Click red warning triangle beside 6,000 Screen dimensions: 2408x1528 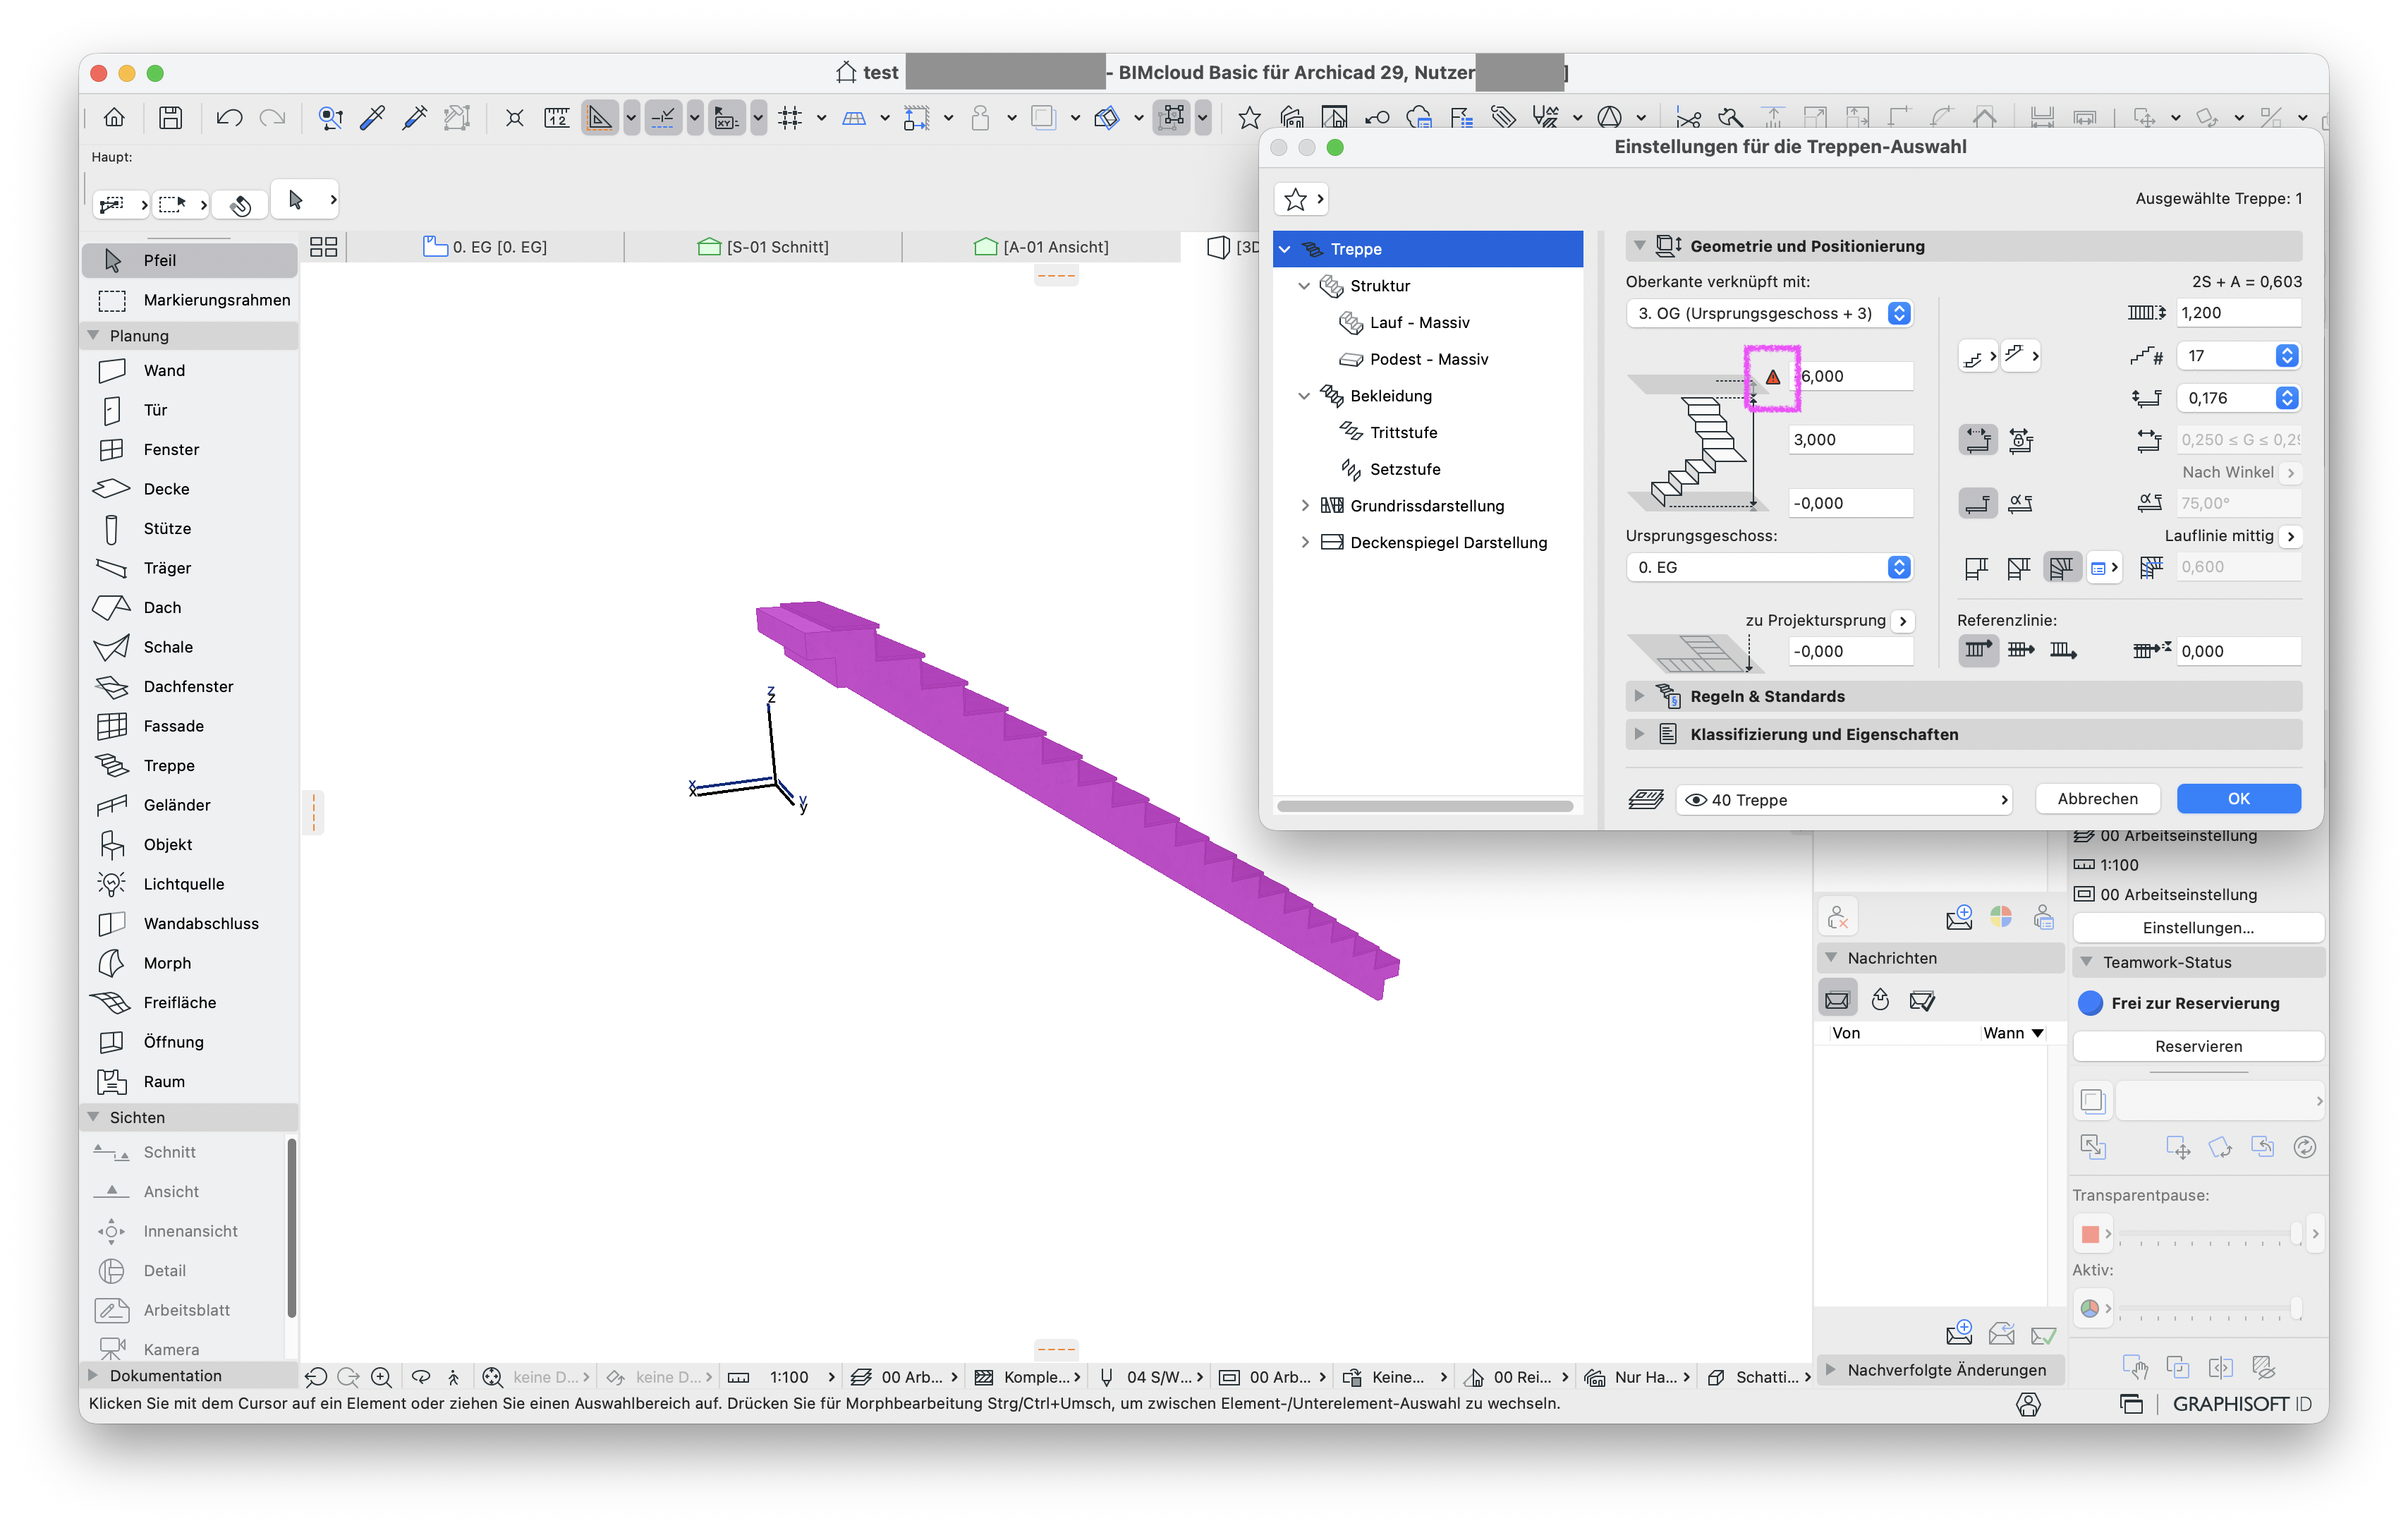1772,377
